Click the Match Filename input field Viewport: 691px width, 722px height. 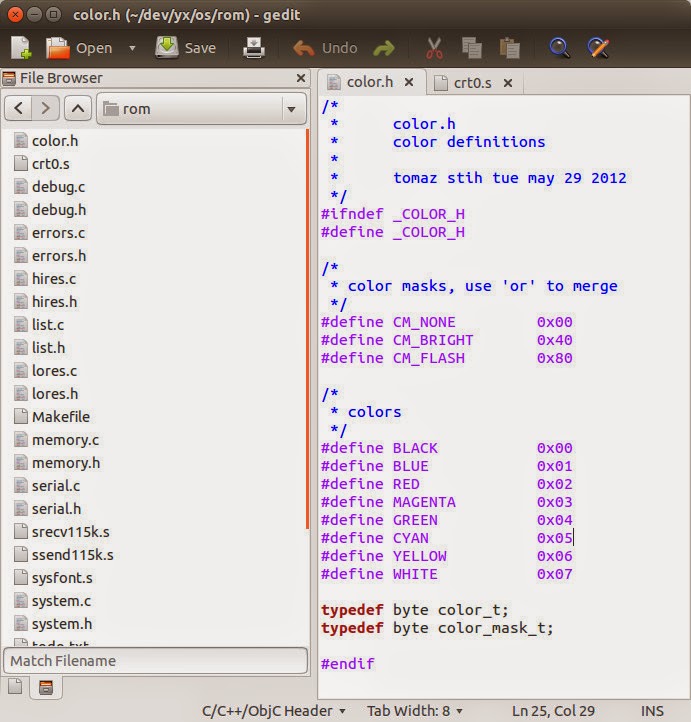click(x=156, y=661)
